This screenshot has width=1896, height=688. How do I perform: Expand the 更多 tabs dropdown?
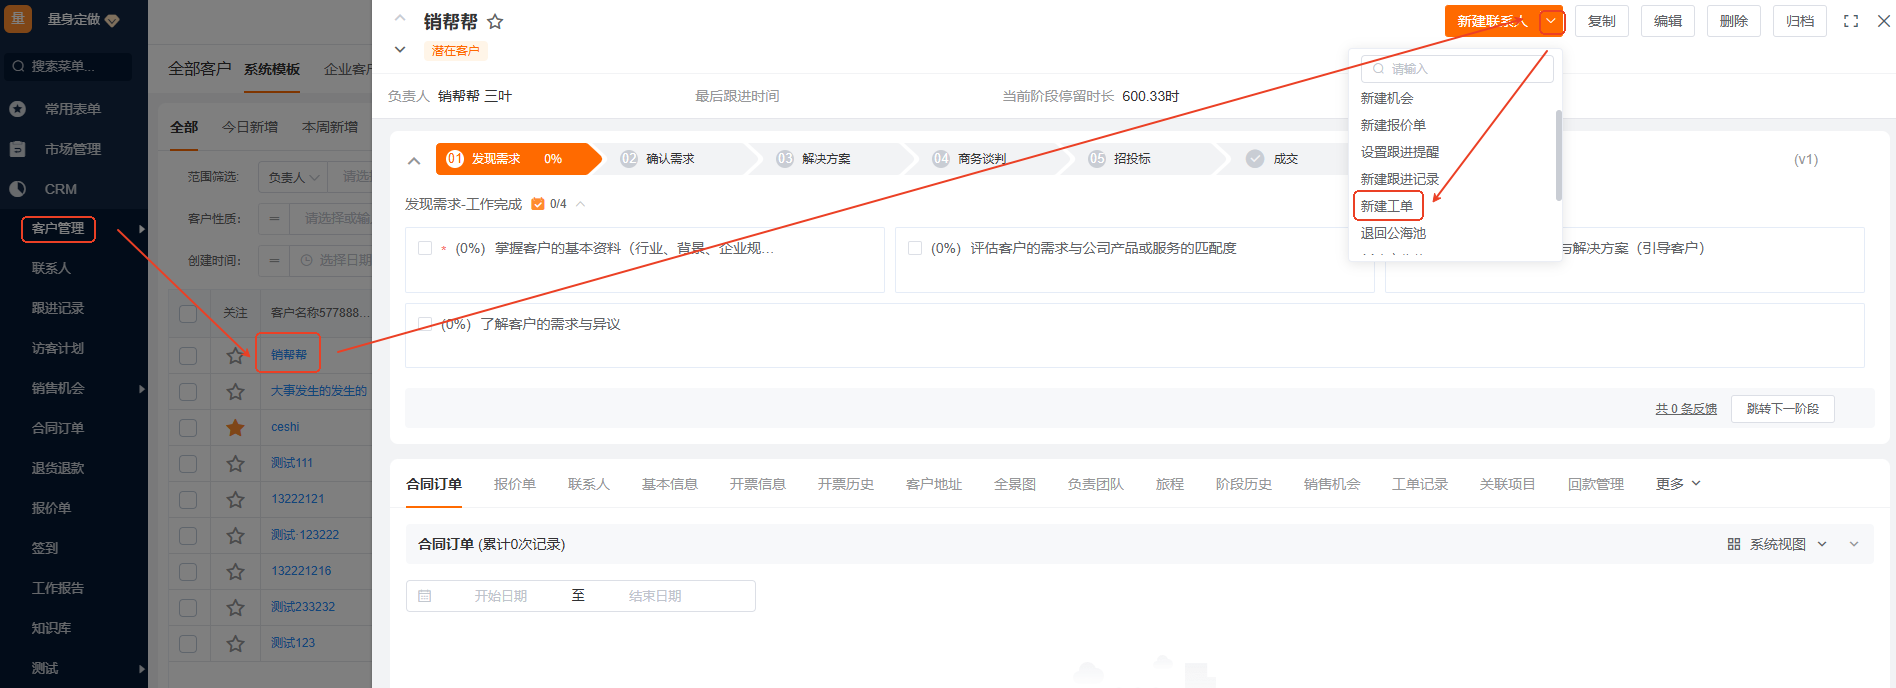click(x=1678, y=484)
